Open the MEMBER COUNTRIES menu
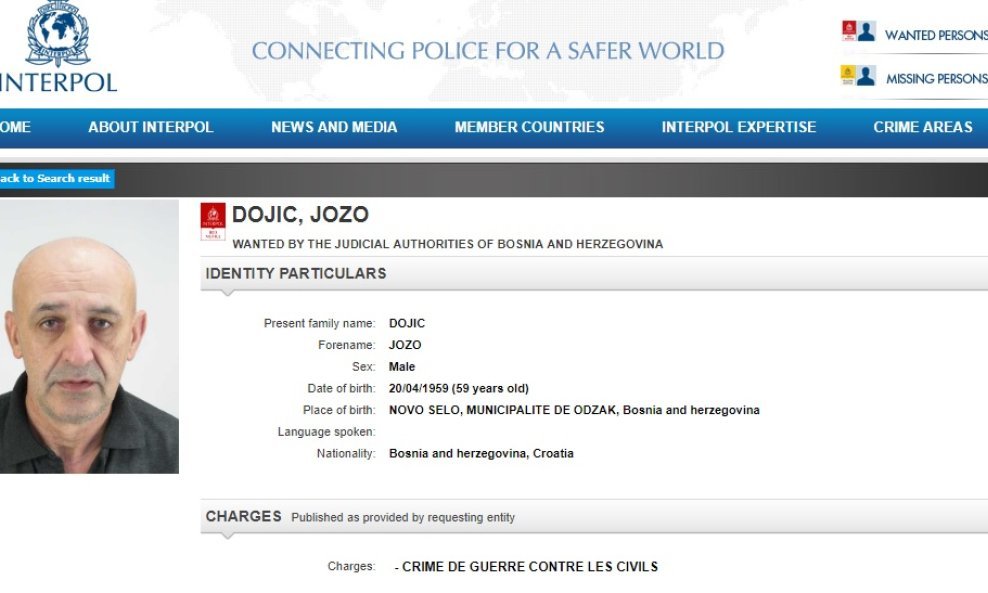The width and height of the screenshot is (988, 593). 529,127
